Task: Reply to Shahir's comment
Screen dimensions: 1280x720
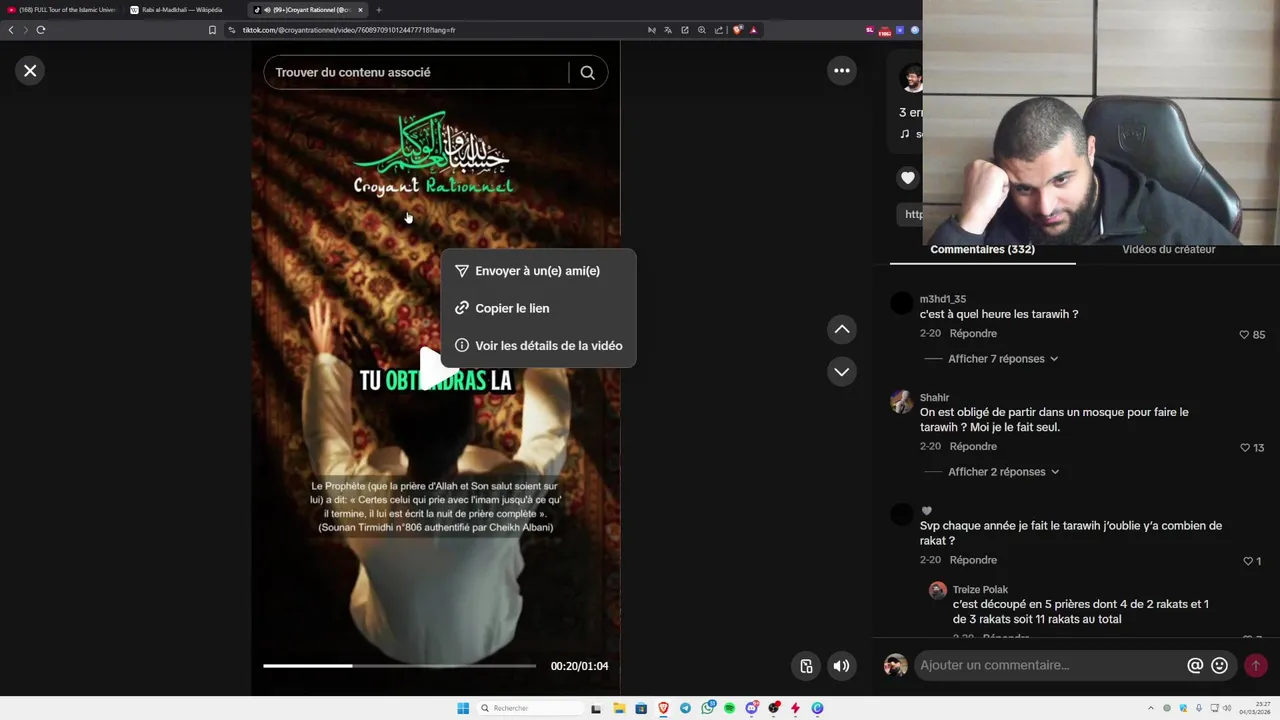Action: tap(973, 447)
